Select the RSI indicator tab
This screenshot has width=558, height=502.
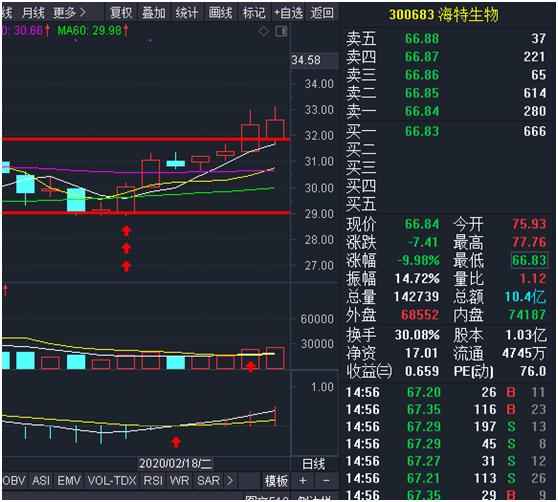153,481
